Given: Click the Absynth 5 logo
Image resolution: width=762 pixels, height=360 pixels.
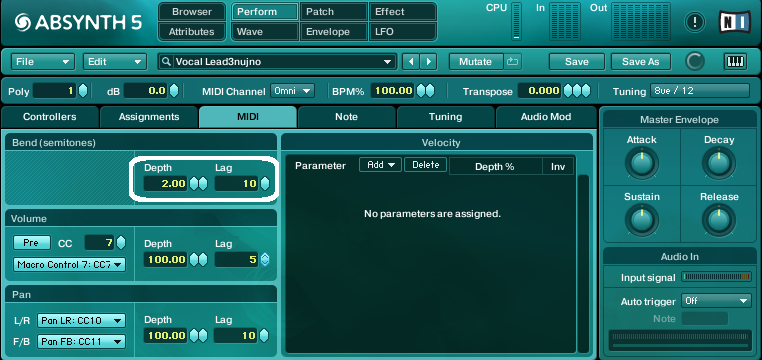Looking at the screenshot, I should tap(79, 22).
